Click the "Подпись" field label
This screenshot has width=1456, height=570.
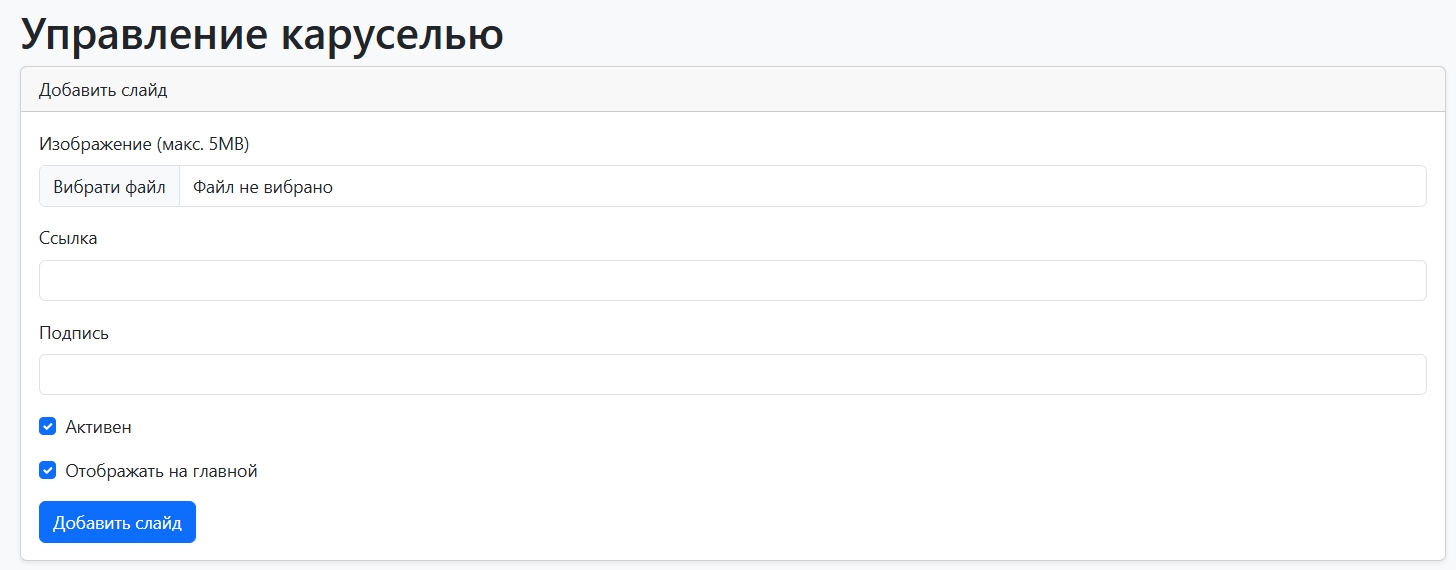[74, 333]
